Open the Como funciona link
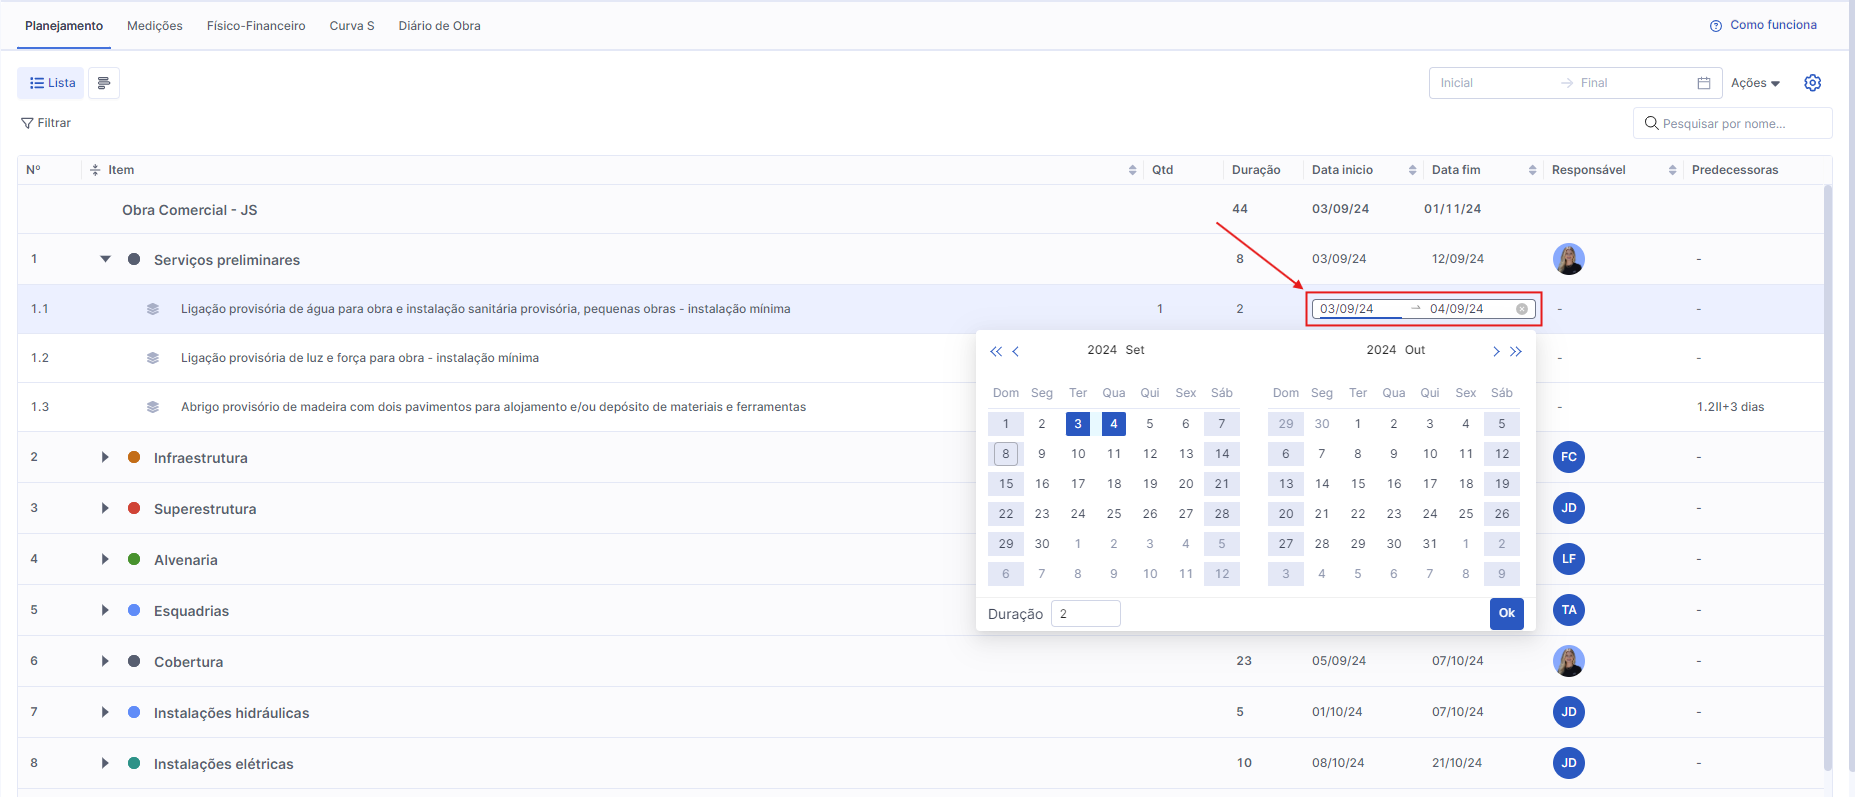This screenshot has width=1855, height=797. [x=1763, y=25]
